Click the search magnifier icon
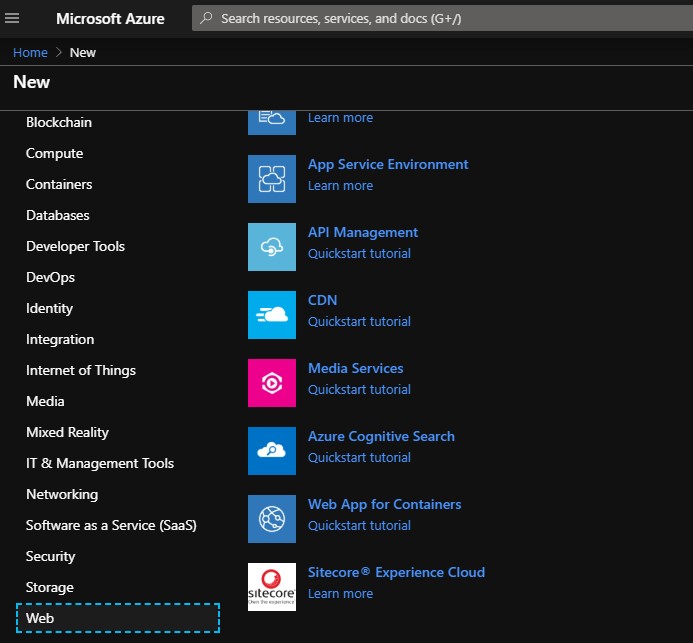 coord(206,18)
